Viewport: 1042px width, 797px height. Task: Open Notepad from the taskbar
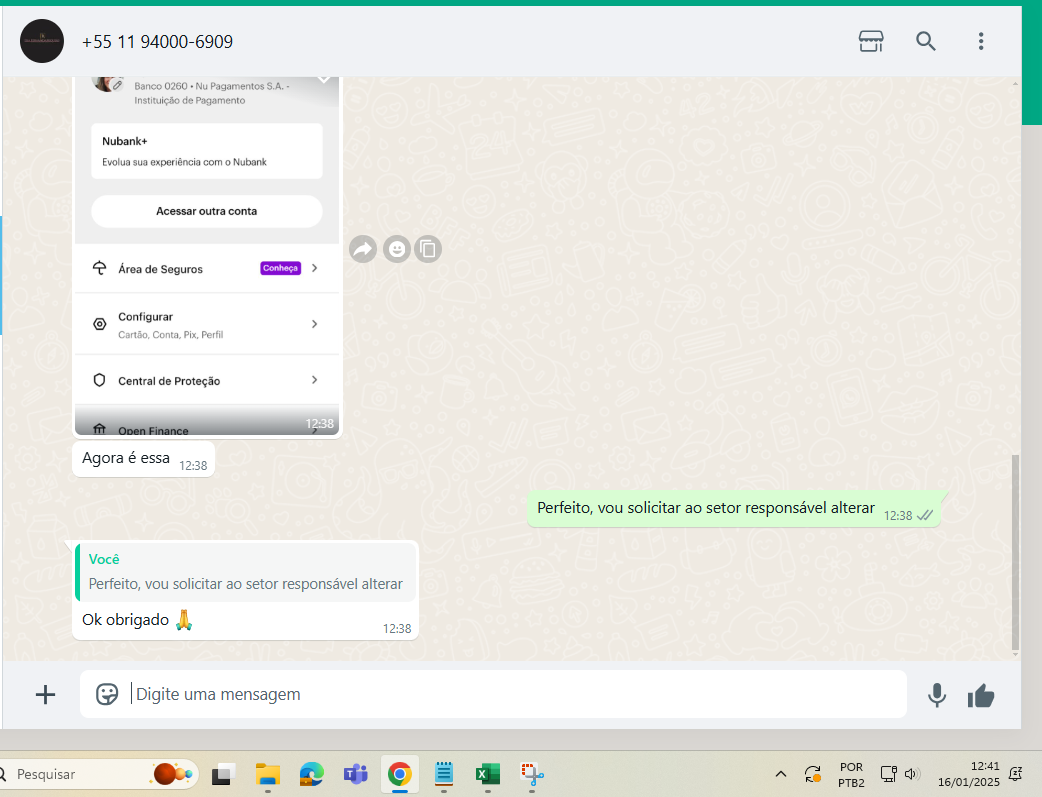coord(444,774)
